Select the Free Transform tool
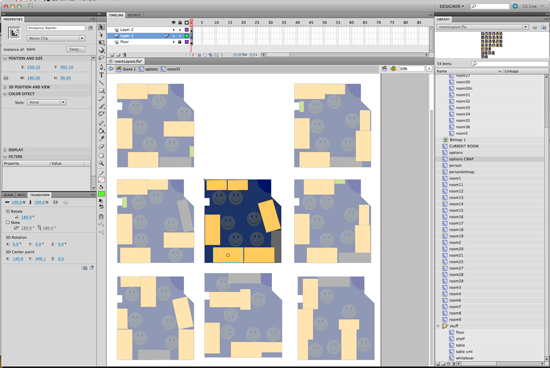Viewport: 550px width, 368px height. point(101,42)
